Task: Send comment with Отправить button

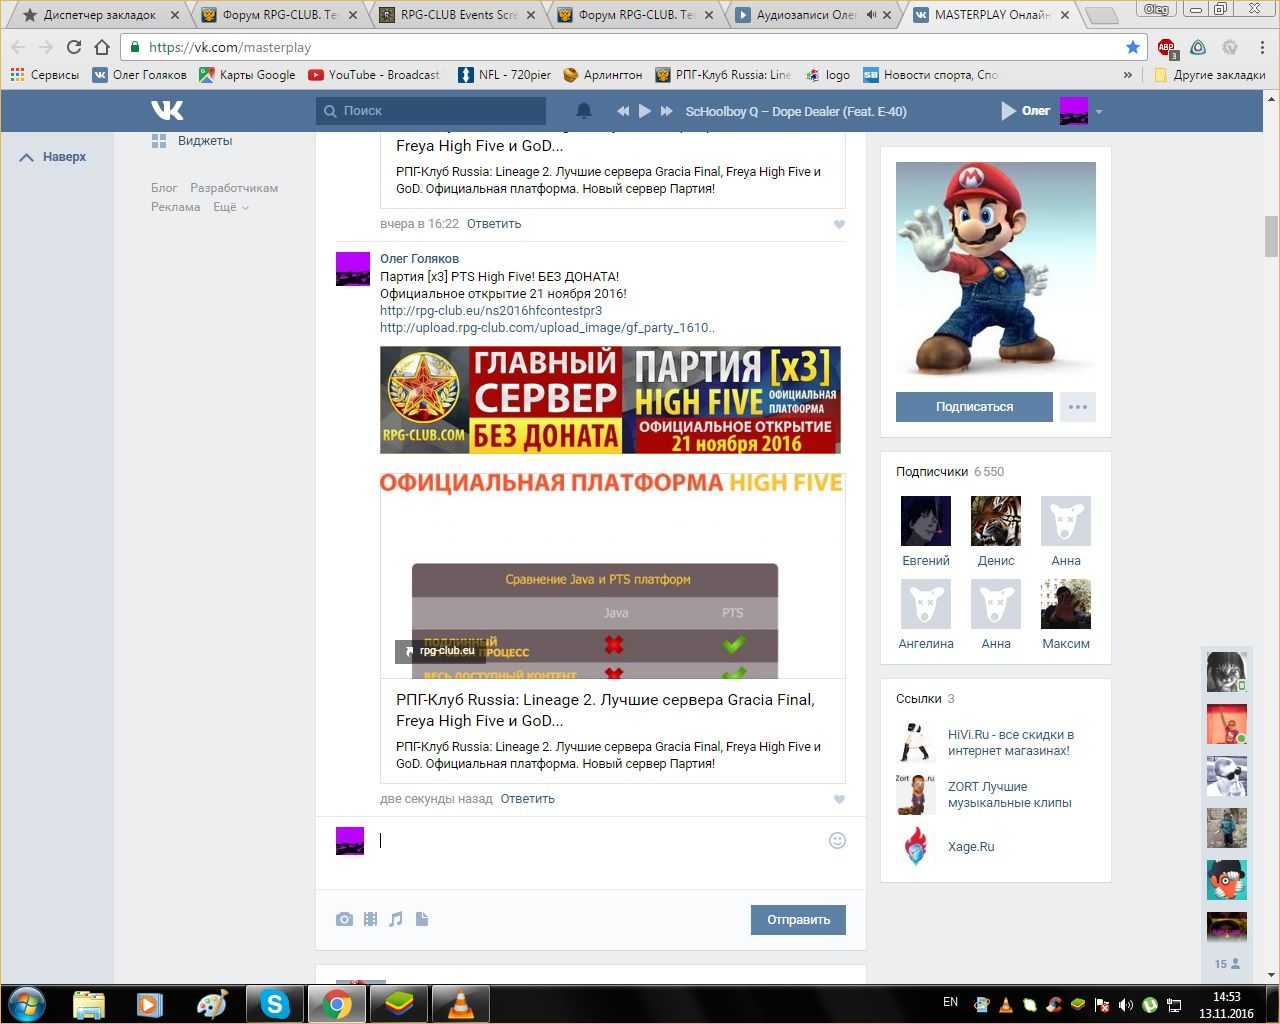Action: 798,920
